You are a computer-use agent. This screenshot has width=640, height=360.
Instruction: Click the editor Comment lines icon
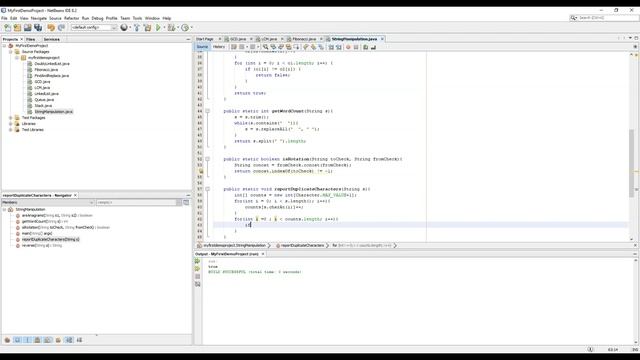[366, 47]
